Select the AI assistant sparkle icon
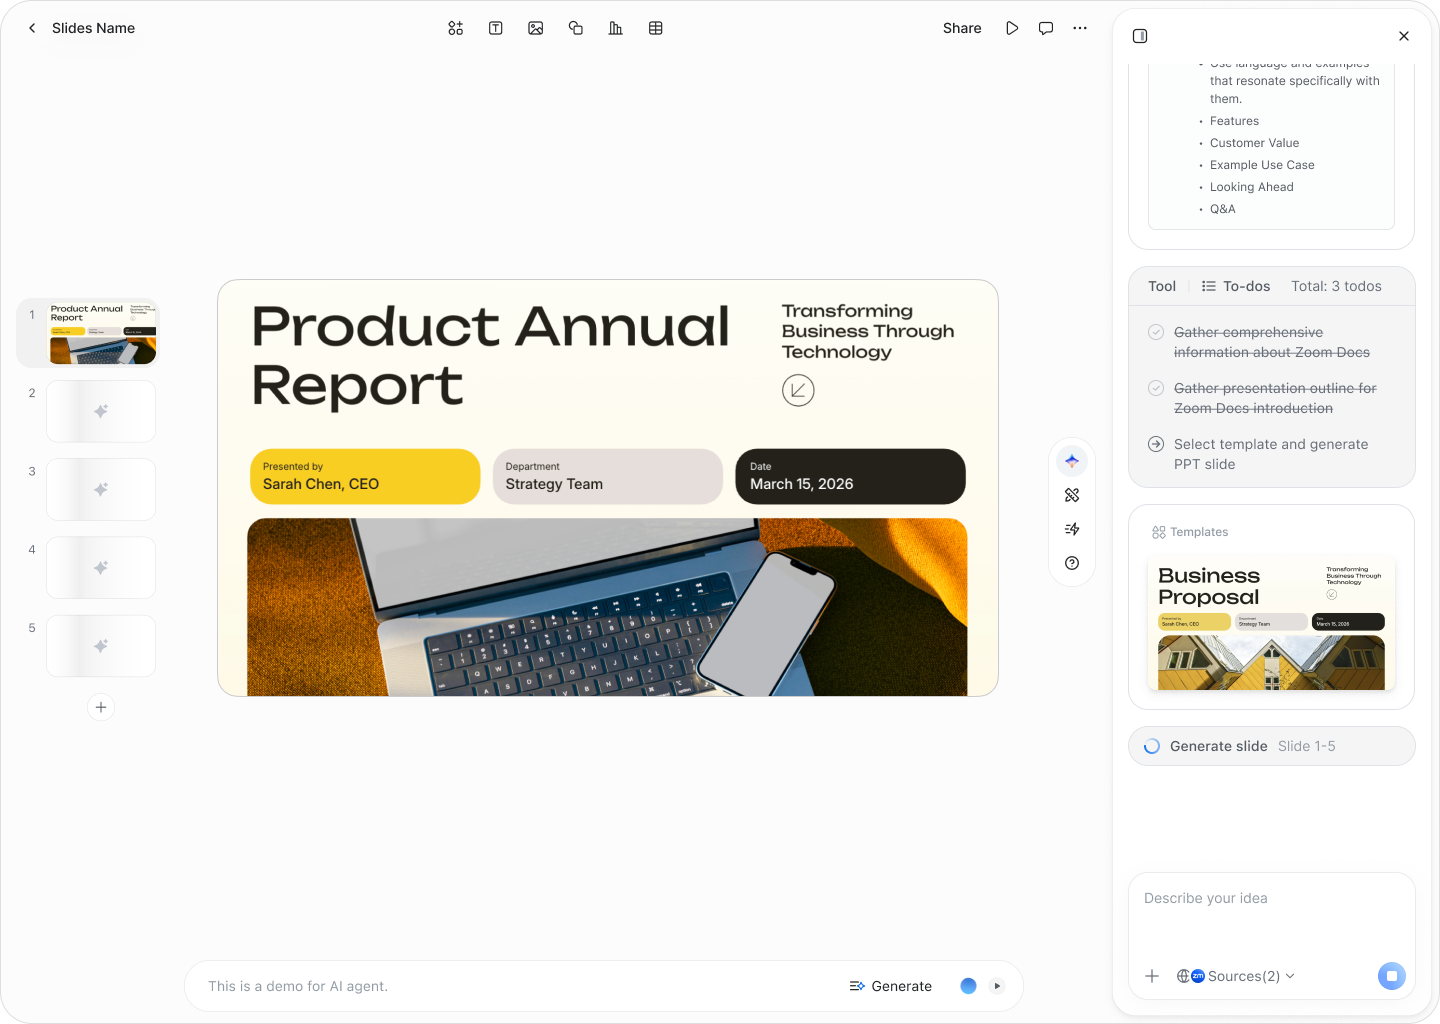 pos(1071,461)
